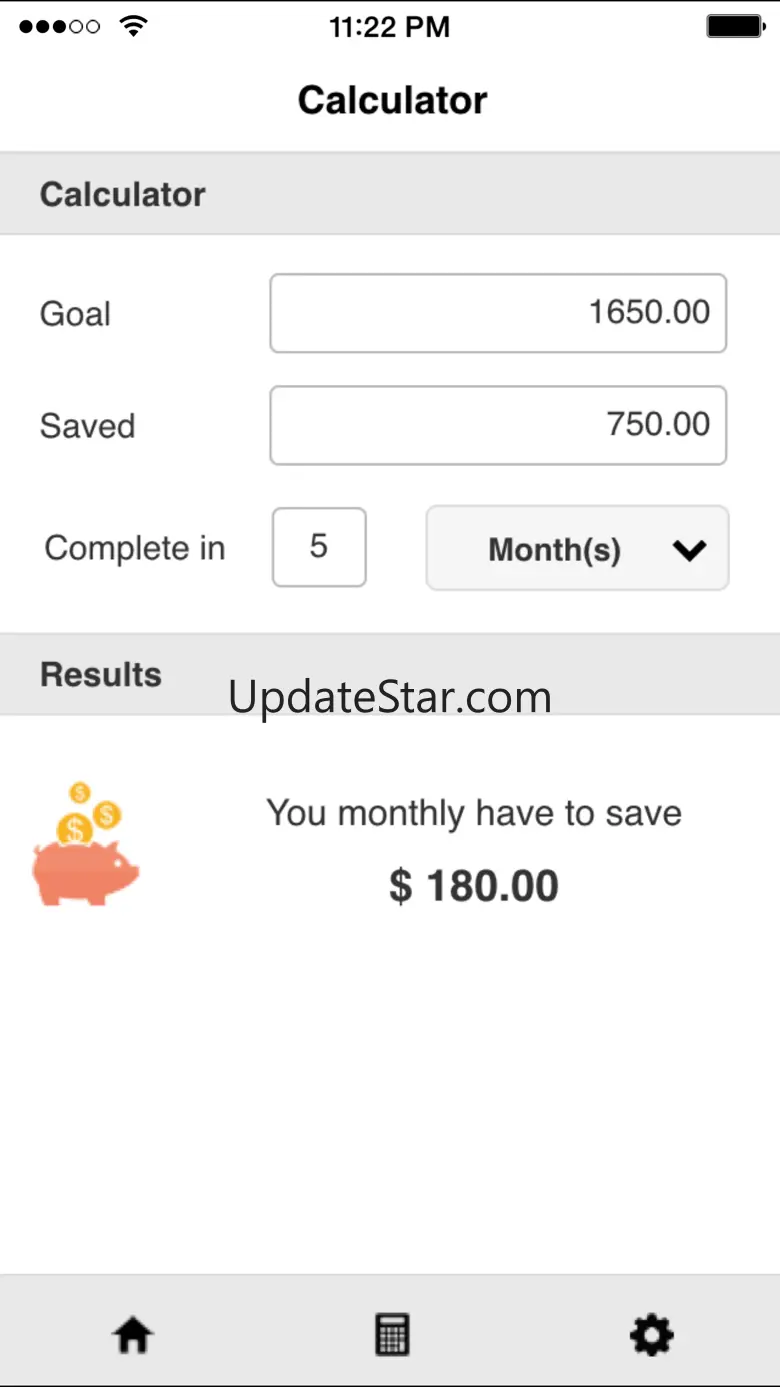Click the Goal label
Viewport: 780px width, 1387px height.
coord(75,314)
